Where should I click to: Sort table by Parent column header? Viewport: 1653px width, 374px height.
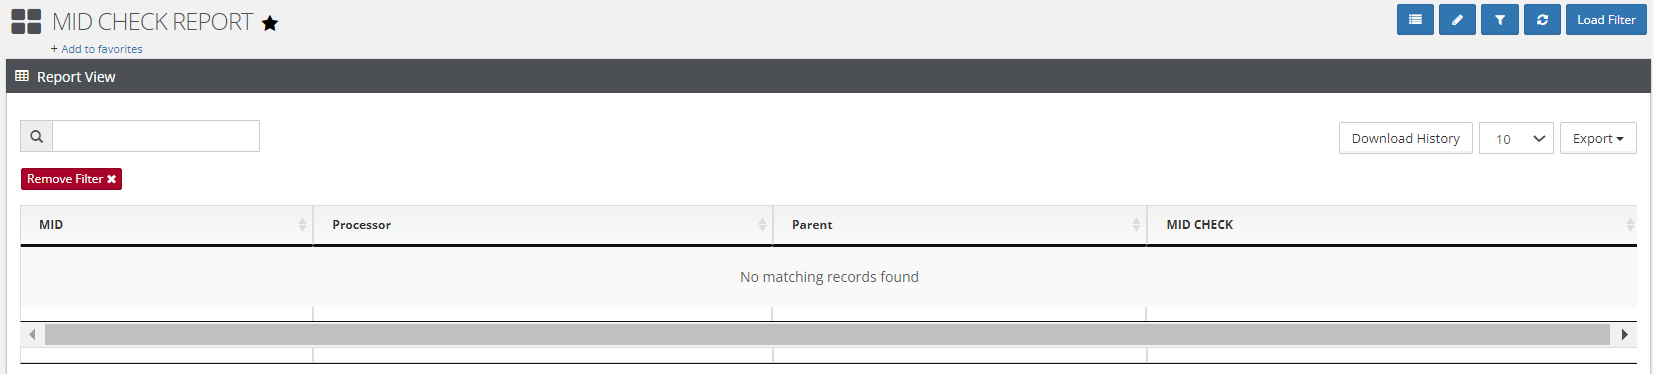pos(960,225)
